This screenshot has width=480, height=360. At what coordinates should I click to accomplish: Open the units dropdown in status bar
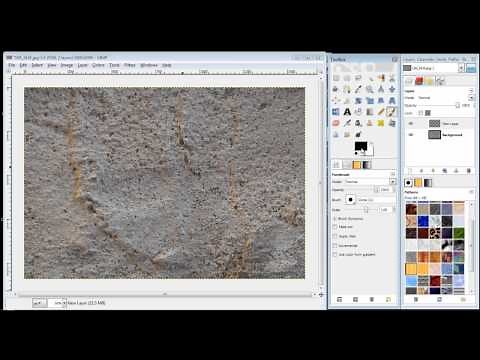pos(40,303)
